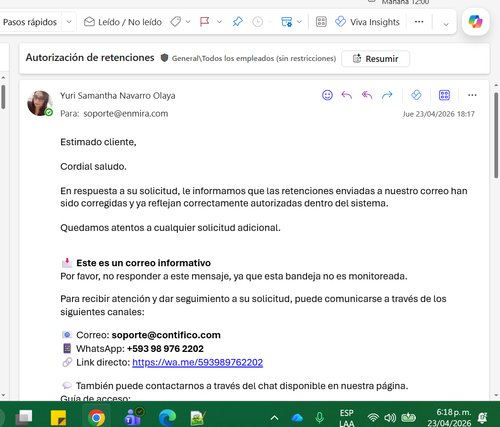
Task: Expand the categorize tag dropdown
Action: [x=188, y=22]
